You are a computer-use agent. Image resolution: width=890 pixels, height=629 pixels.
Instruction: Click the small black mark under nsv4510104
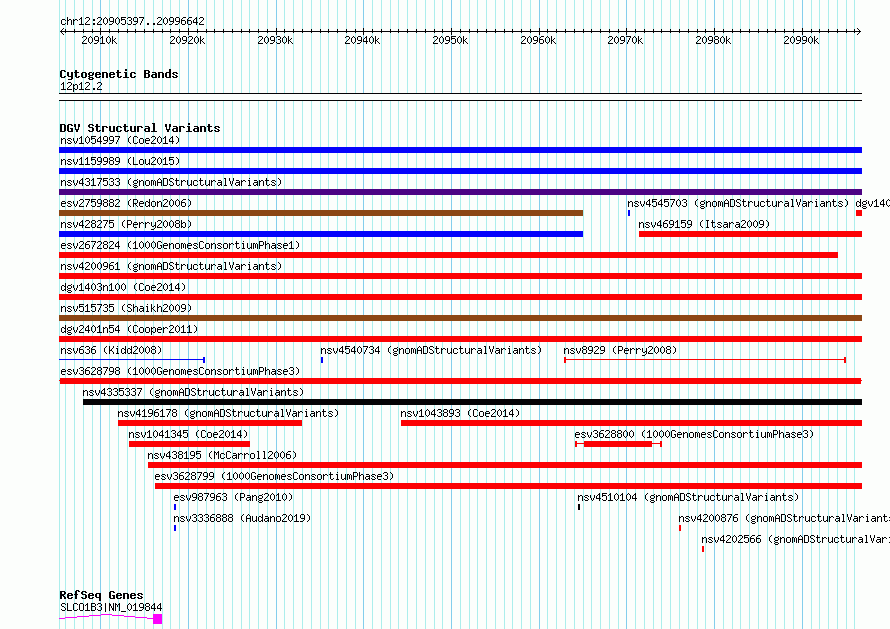[579, 508]
